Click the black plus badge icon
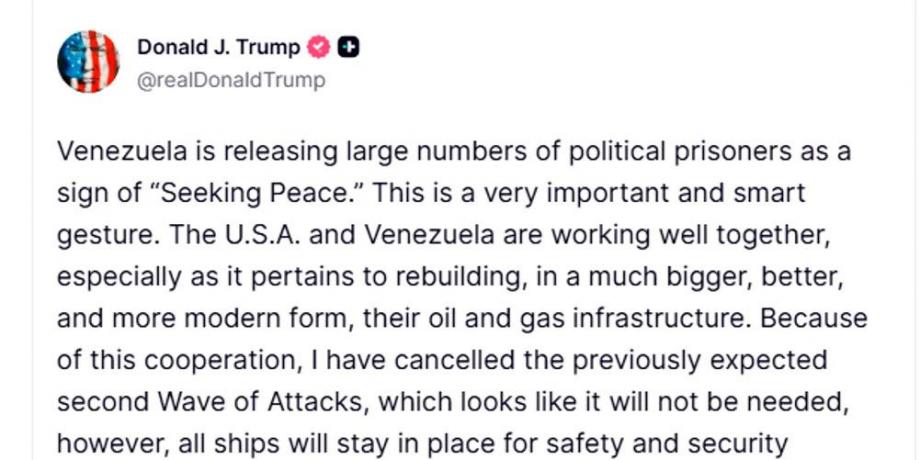This screenshot has width=920, height=460. 350,47
